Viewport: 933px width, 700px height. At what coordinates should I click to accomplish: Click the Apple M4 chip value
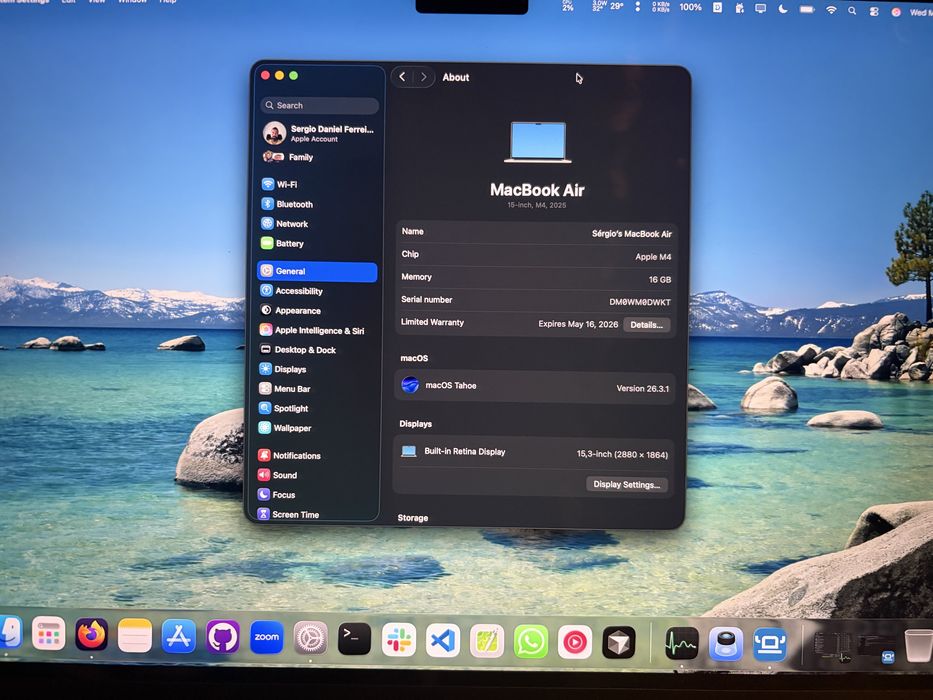[x=653, y=257]
